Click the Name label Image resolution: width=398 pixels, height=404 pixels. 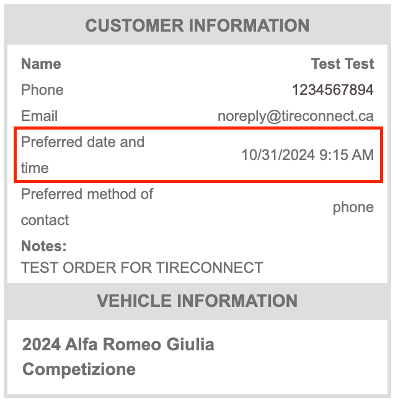(41, 64)
